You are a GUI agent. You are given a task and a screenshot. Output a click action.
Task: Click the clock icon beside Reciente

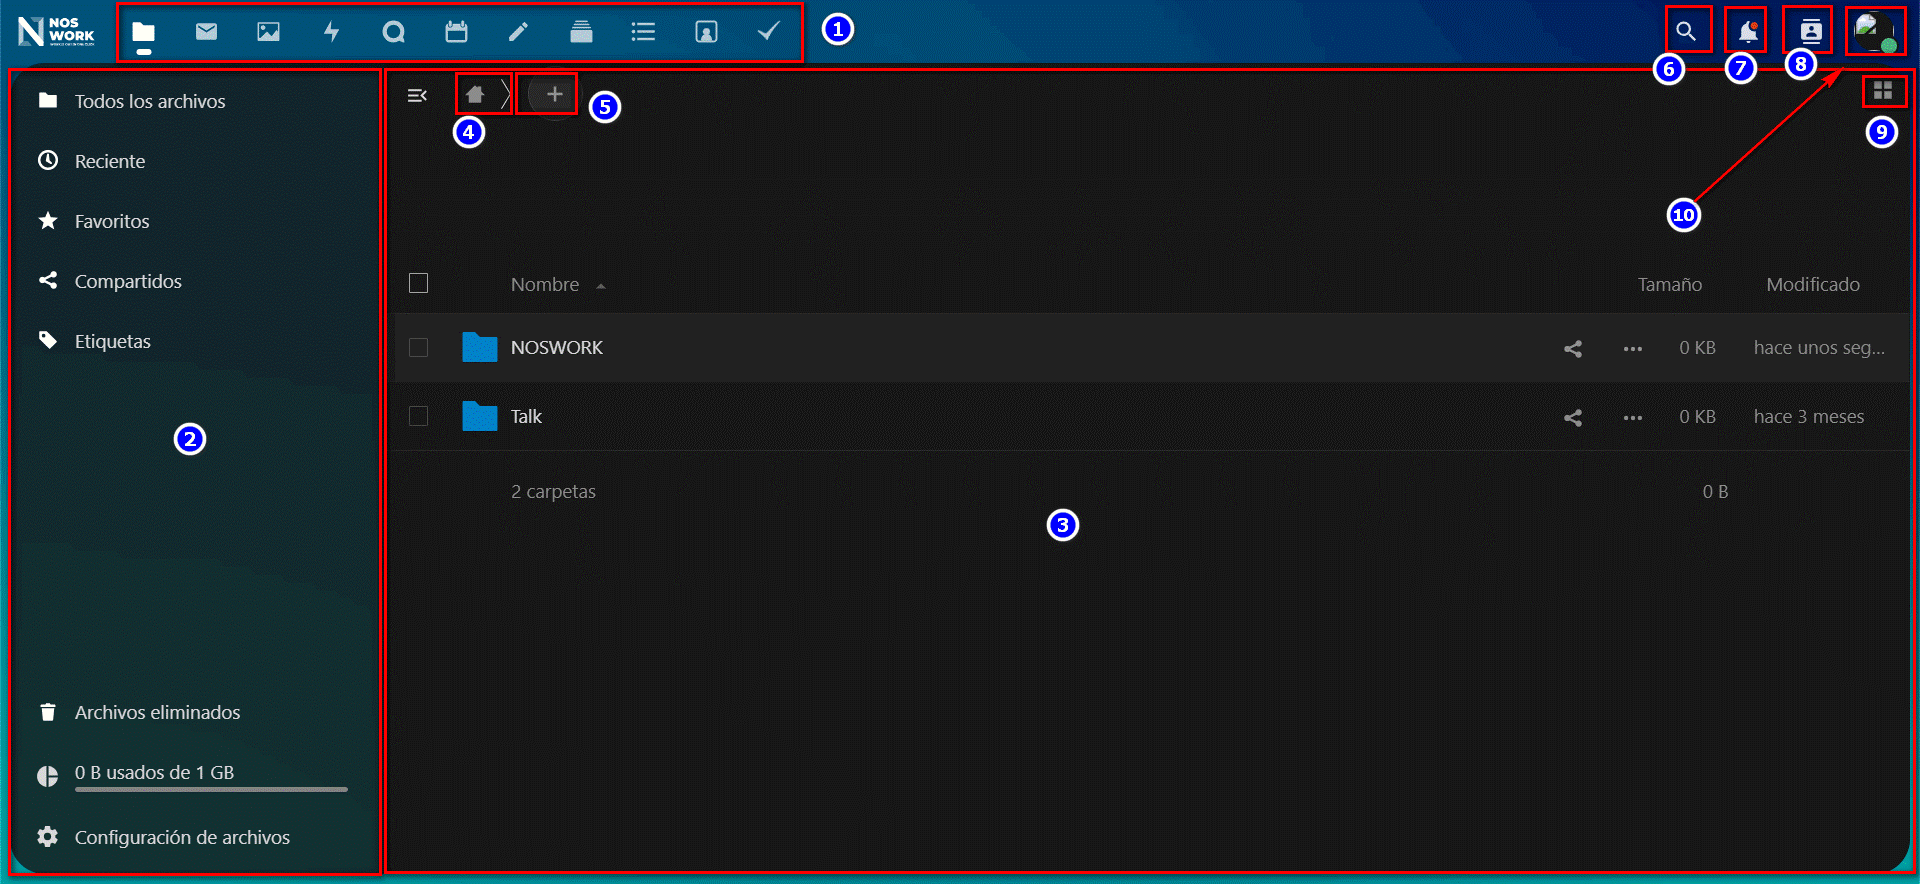point(48,160)
